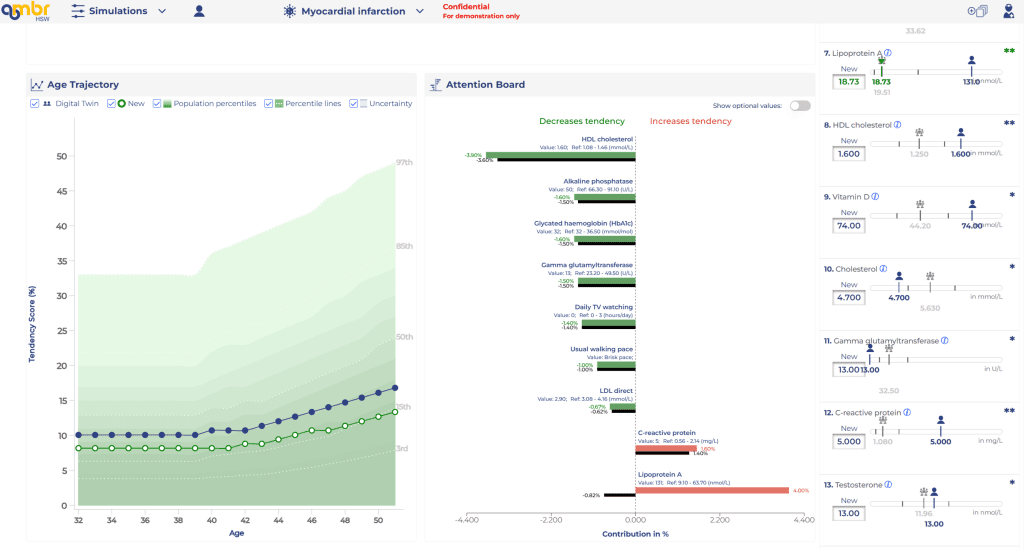Show info for Vitamin D parameter
Image resolution: width=1024 pixels, height=550 pixels.
click(875, 197)
